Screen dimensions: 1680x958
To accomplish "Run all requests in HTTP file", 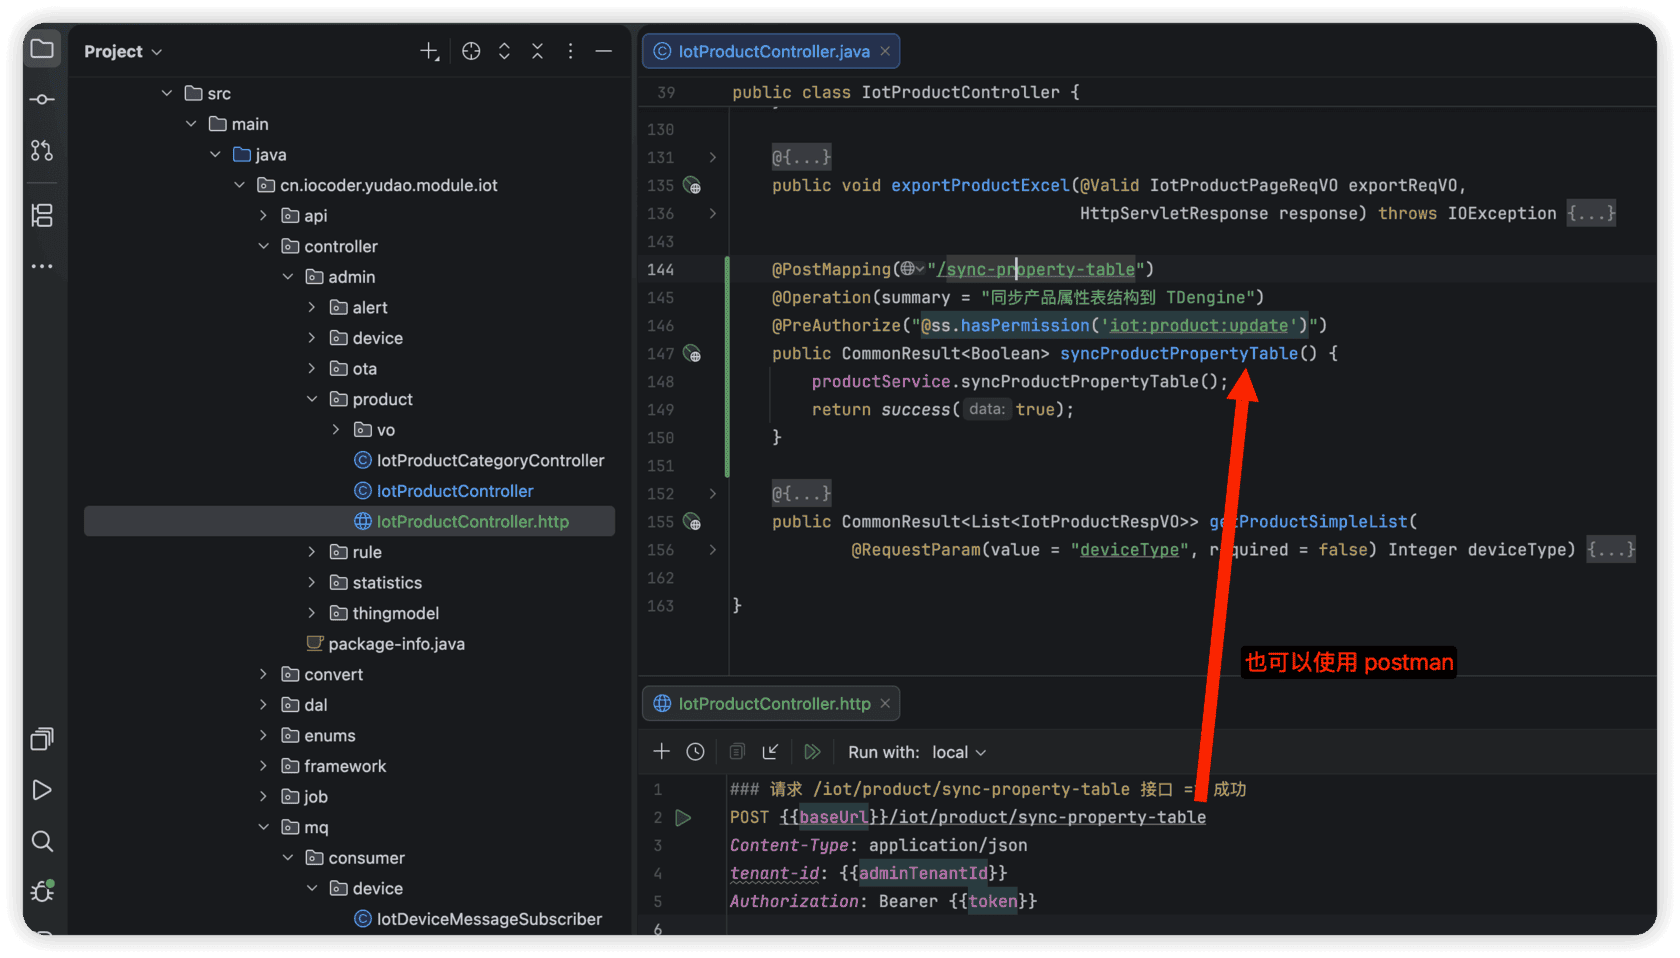I will 812,752.
